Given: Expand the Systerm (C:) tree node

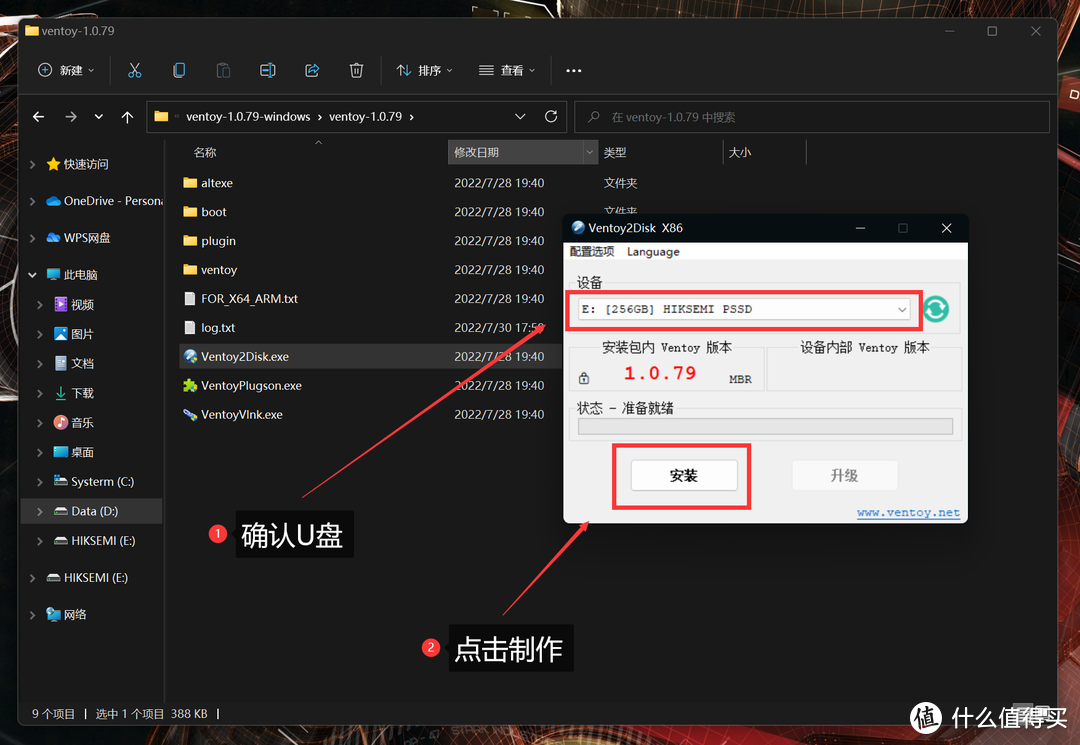Looking at the screenshot, I should [40, 482].
